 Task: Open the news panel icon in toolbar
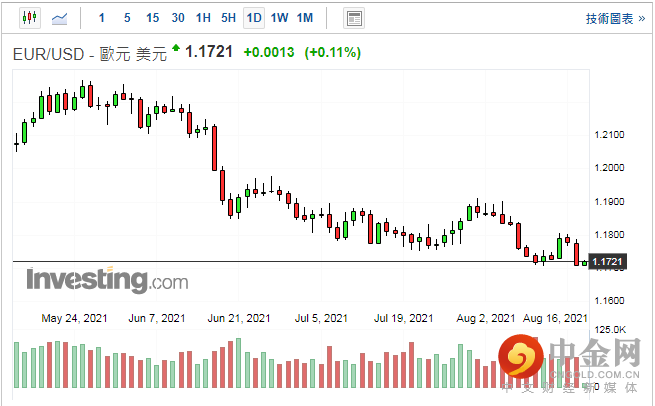[x=353, y=18]
